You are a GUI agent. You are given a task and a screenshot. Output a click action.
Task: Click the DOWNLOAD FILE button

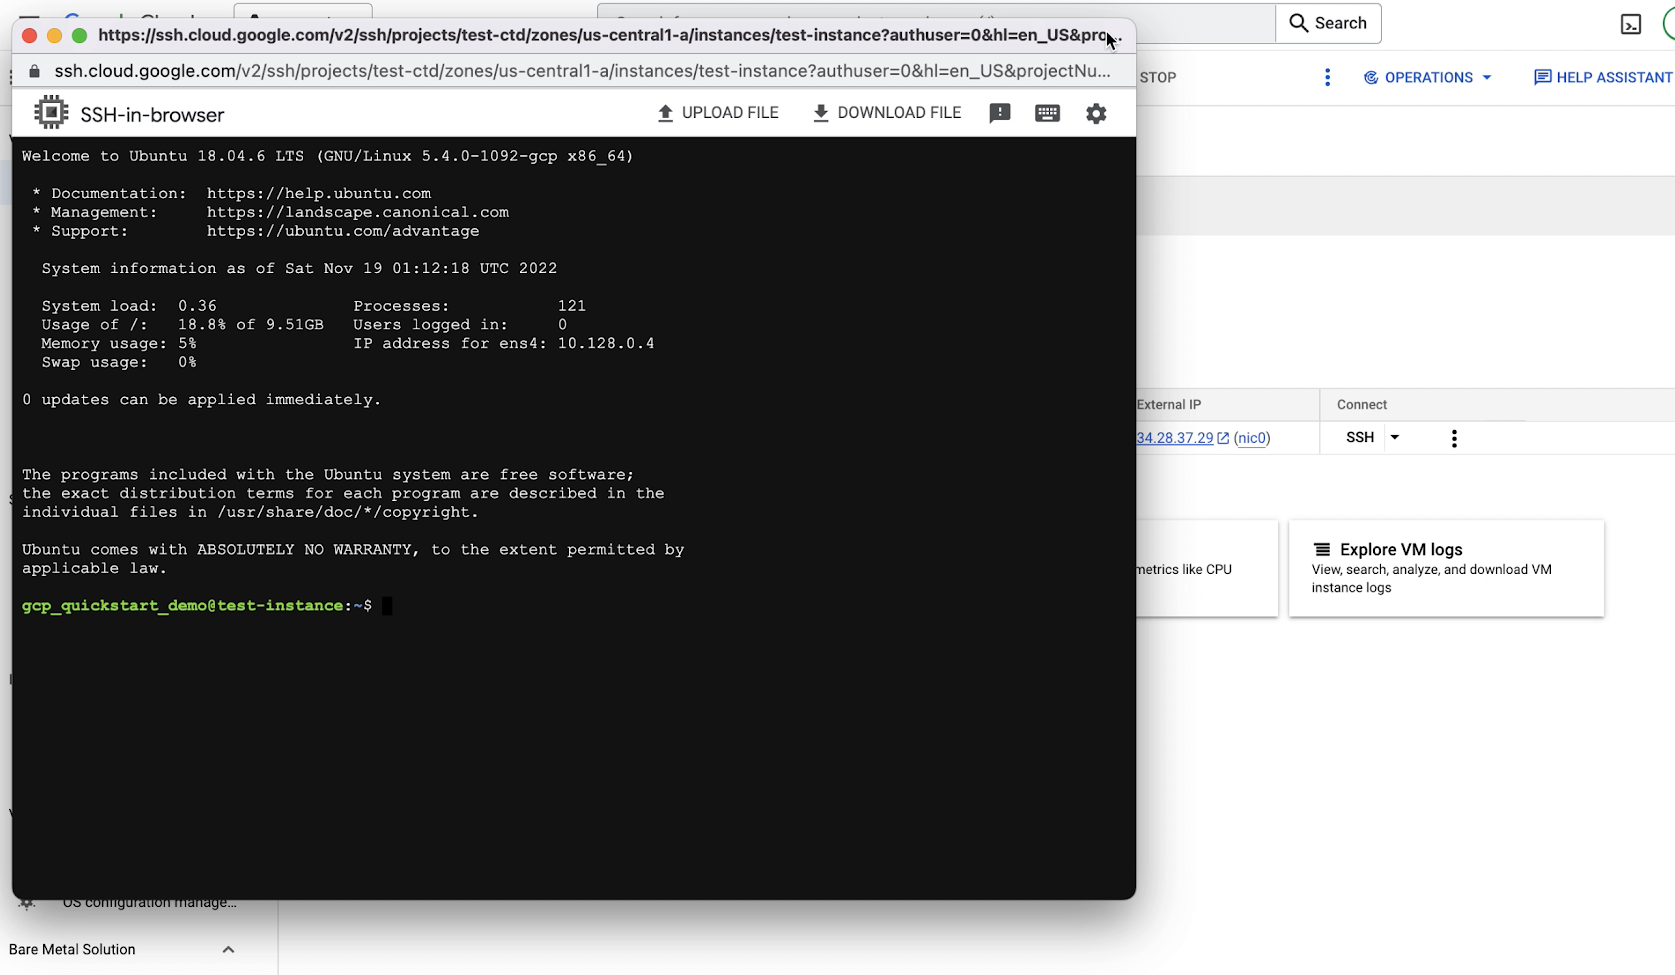[886, 113]
